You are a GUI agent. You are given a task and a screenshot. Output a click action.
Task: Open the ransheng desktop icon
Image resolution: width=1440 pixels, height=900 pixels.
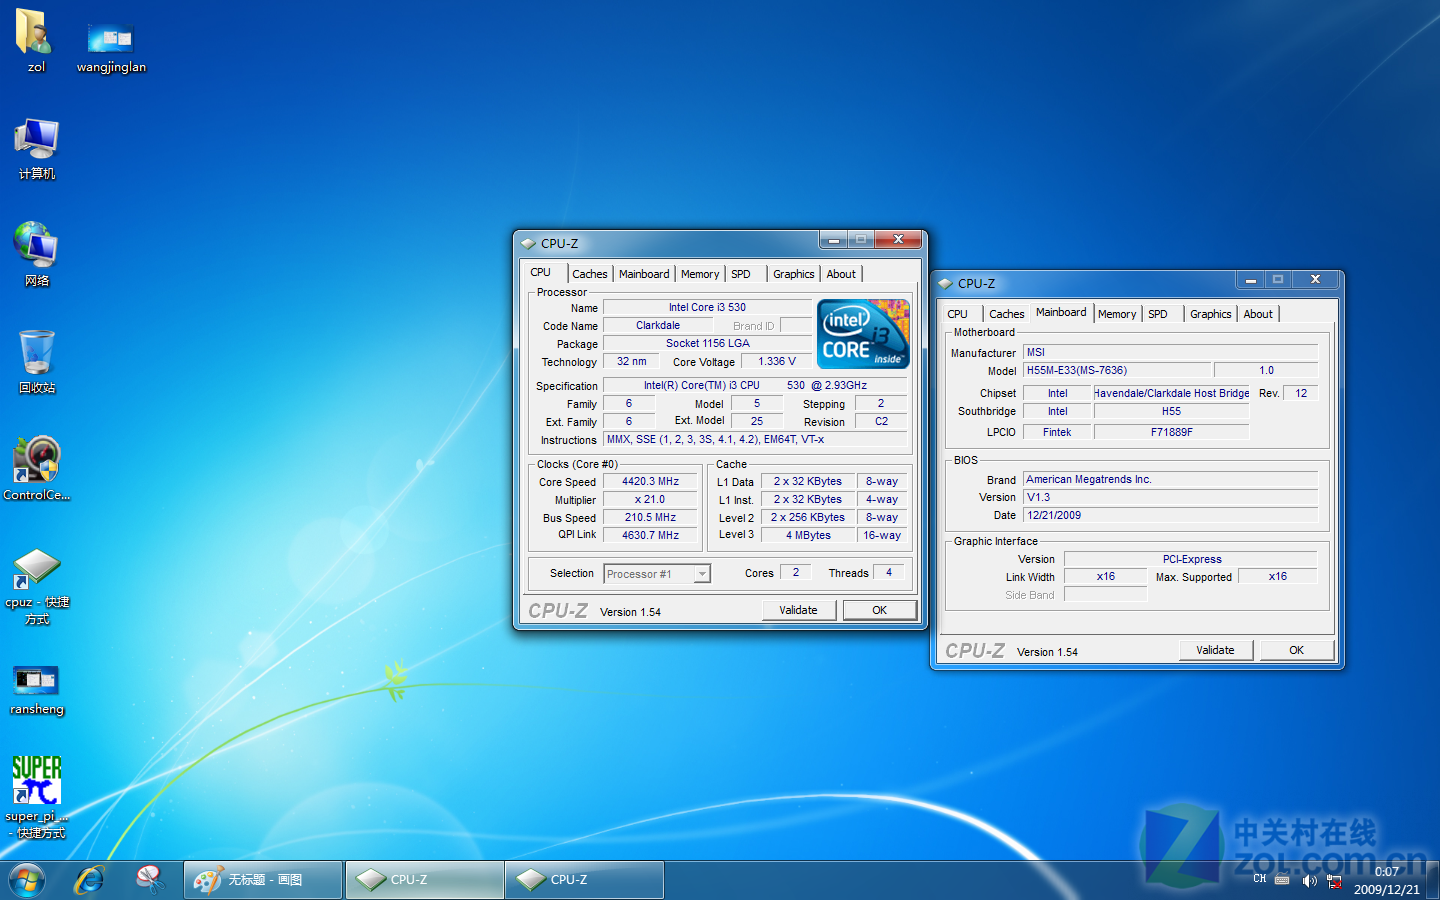coord(37,690)
